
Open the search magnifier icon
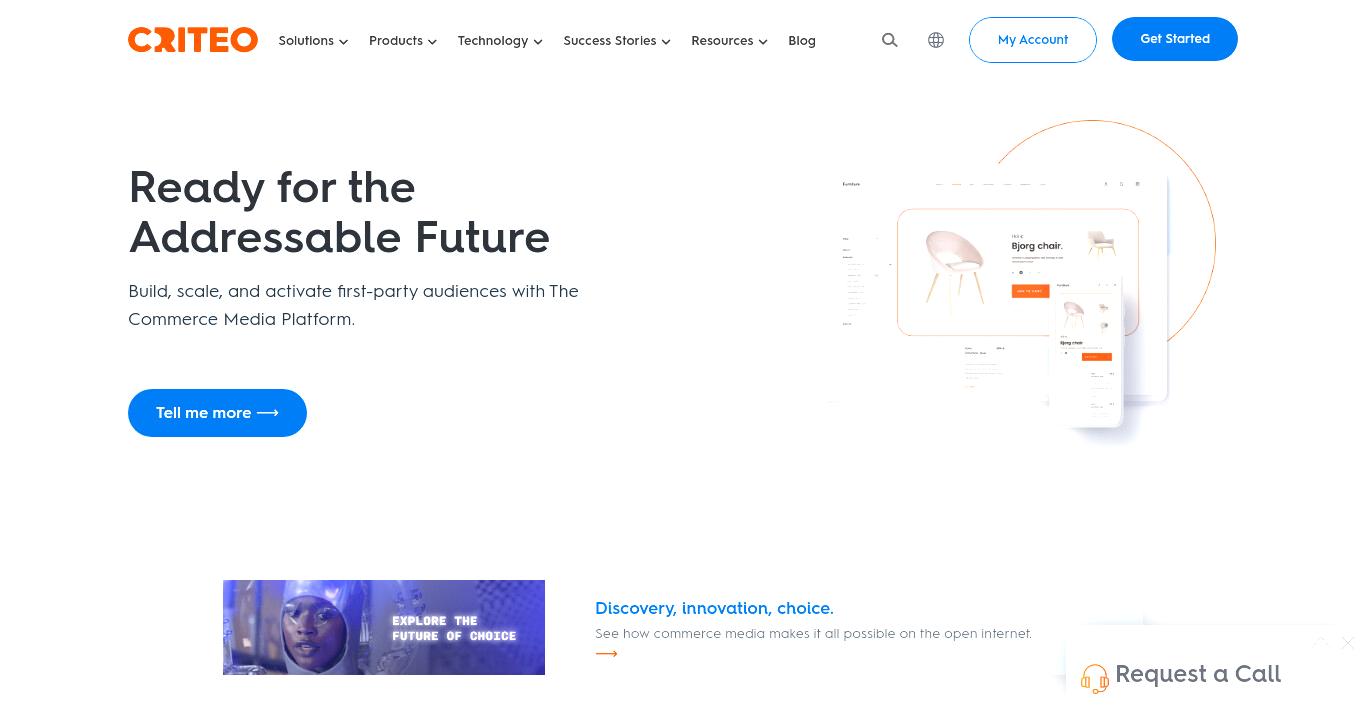[x=890, y=40]
